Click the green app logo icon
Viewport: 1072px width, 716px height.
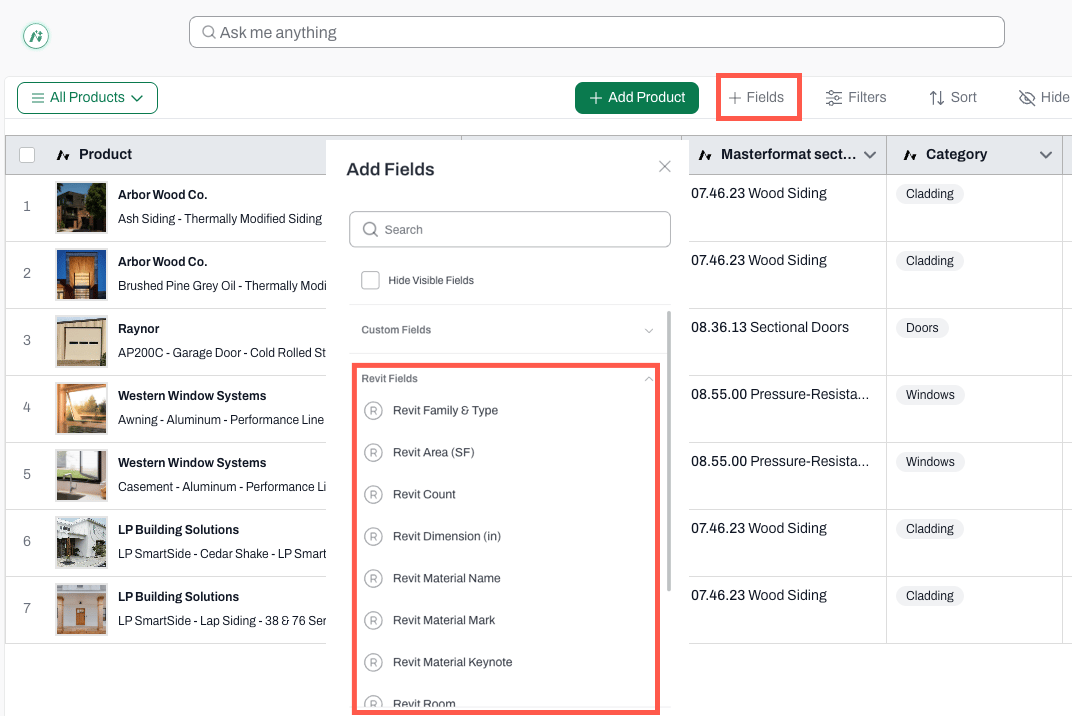pyautogui.click(x=36, y=36)
